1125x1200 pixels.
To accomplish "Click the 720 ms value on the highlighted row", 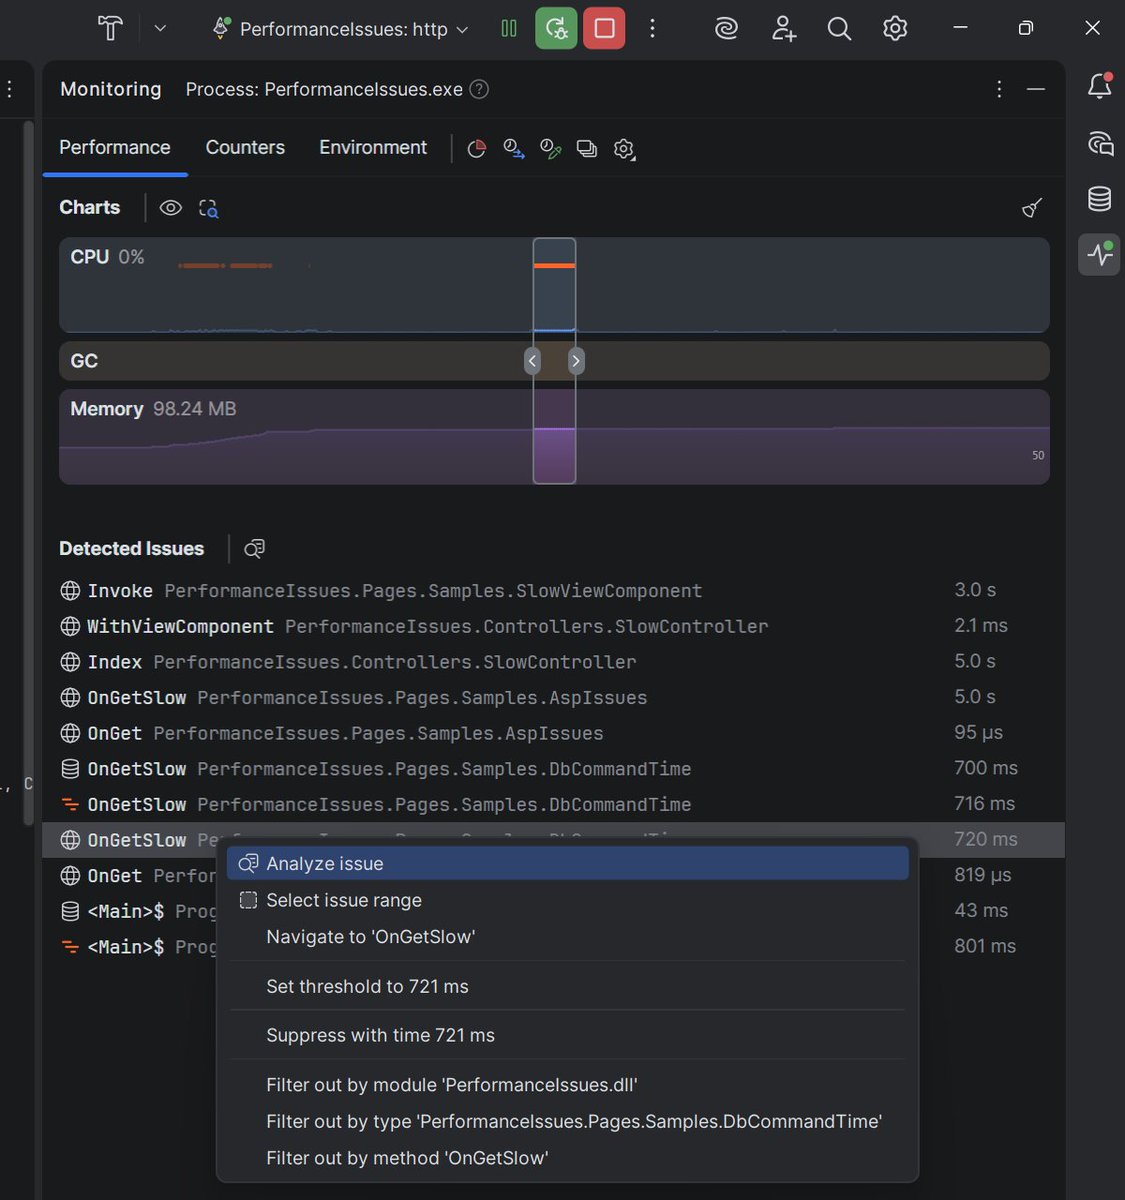I will [x=986, y=839].
